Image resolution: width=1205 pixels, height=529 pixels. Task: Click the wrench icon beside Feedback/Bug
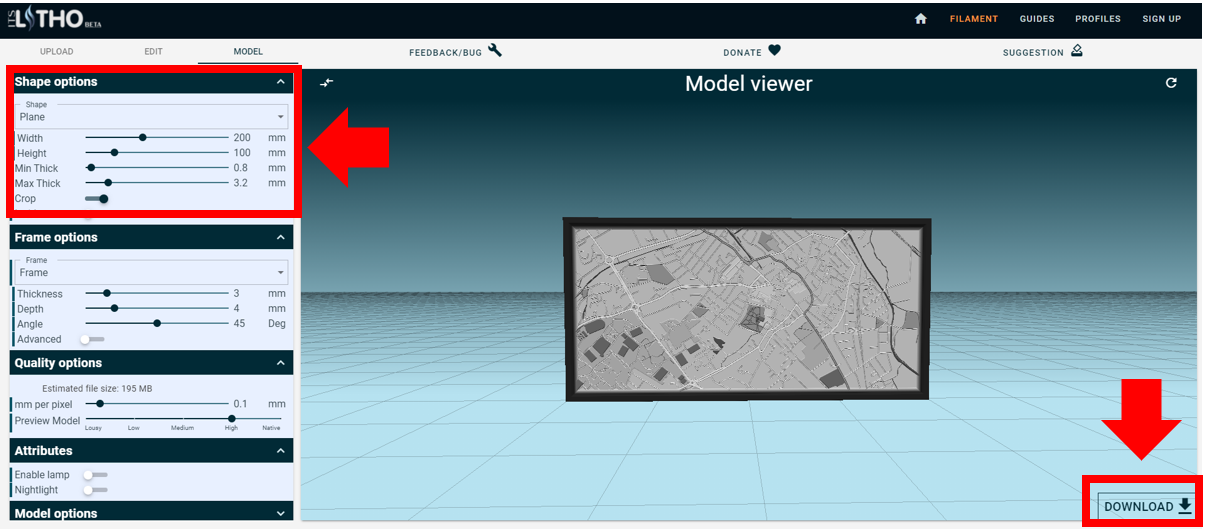coord(495,51)
